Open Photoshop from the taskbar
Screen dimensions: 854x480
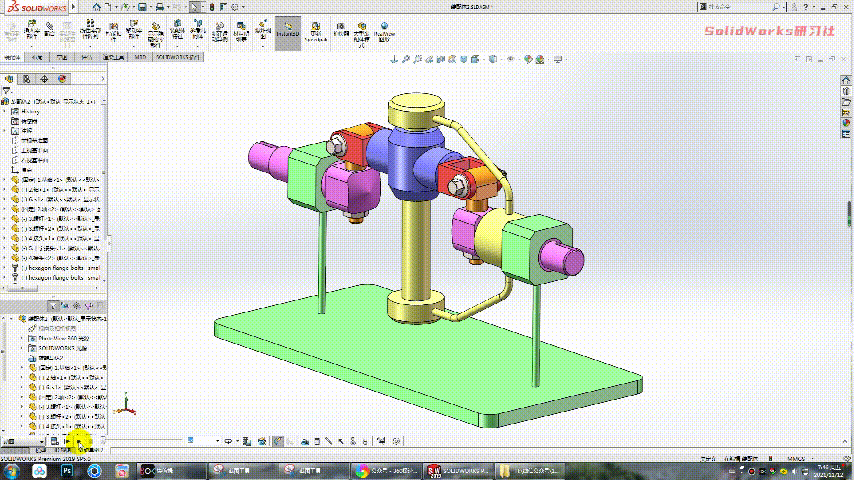click(x=68, y=471)
